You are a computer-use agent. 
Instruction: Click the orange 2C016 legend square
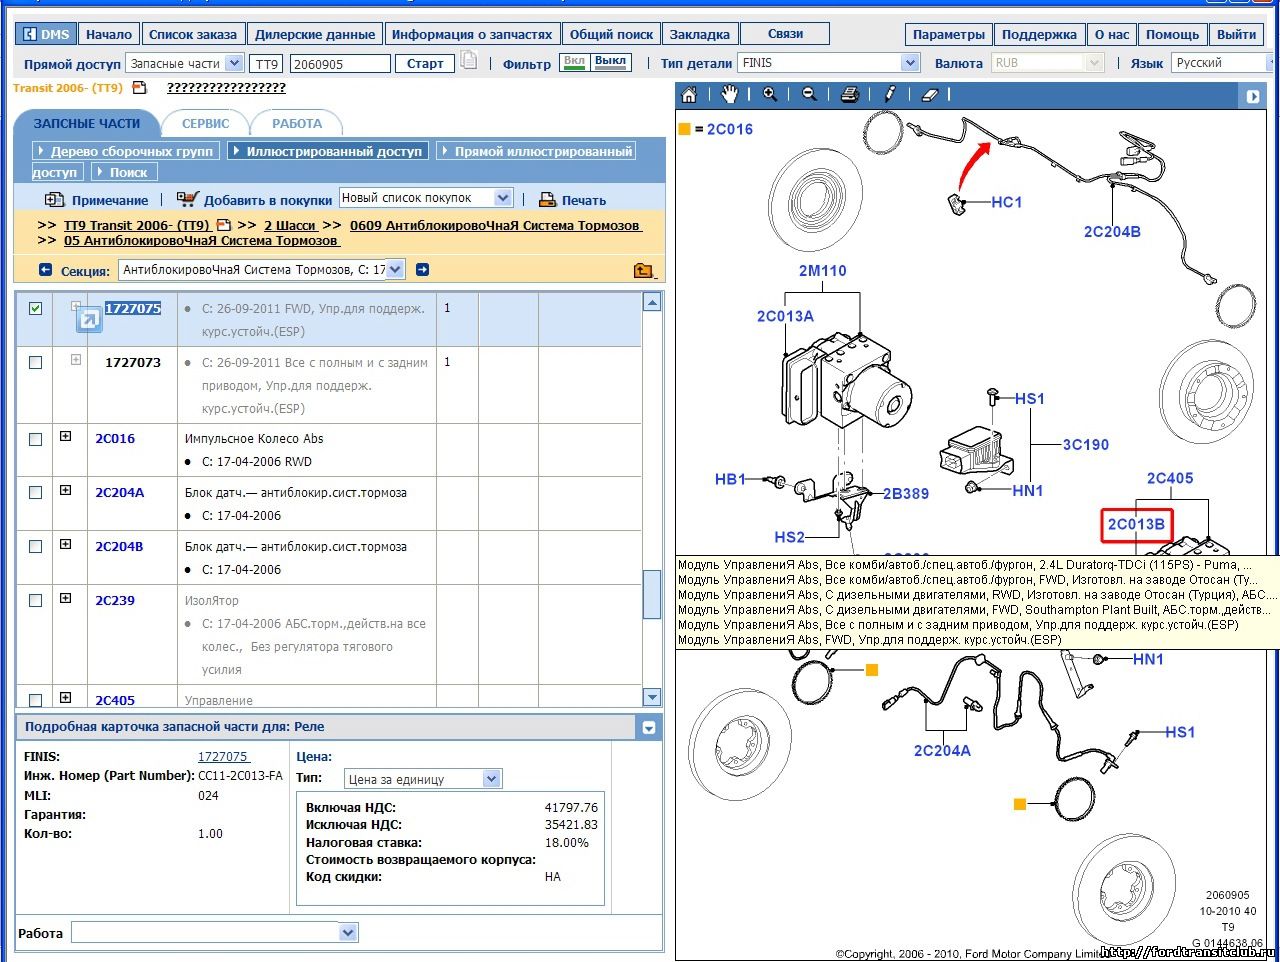coord(685,129)
